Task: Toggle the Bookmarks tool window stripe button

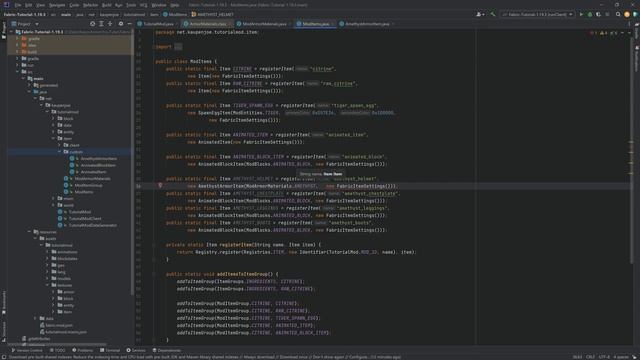Action: (x=4, y=302)
